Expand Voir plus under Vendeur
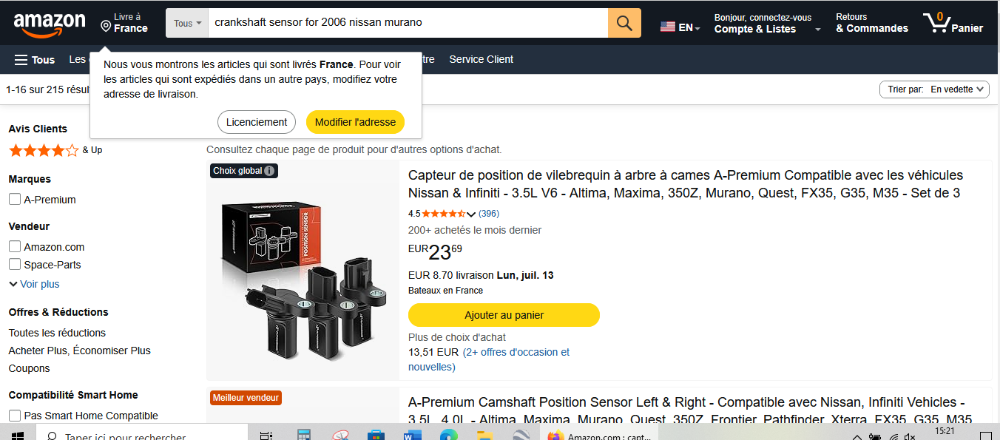Viewport: 1000px width, 440px height. coord(34,284)
